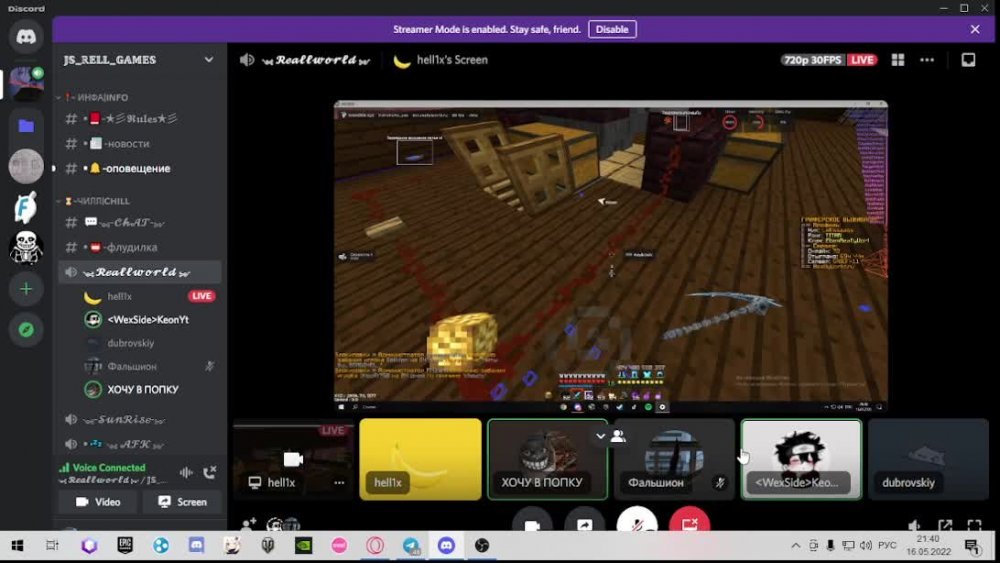Select the Sans skeleton server icon

[26, 247]
